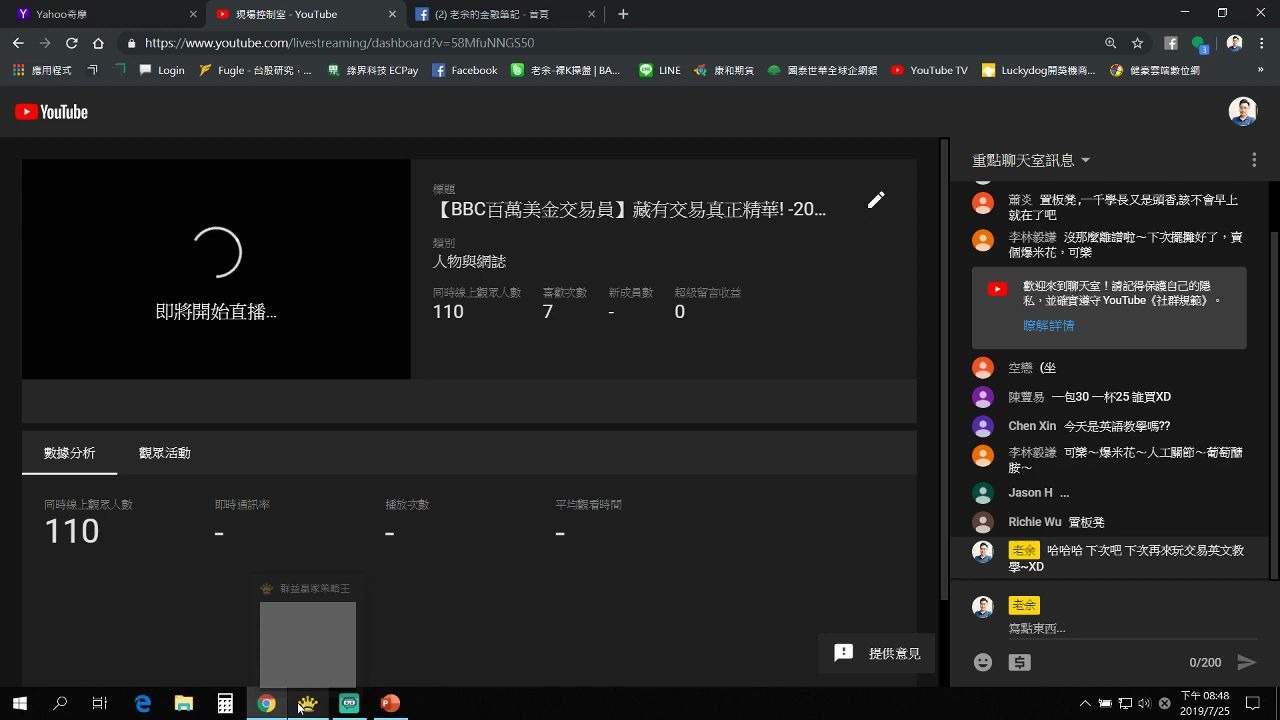Open Chrome on the taskbar
The width and height of the screenshot is (1280, 720).
click(x=266, y=703)
